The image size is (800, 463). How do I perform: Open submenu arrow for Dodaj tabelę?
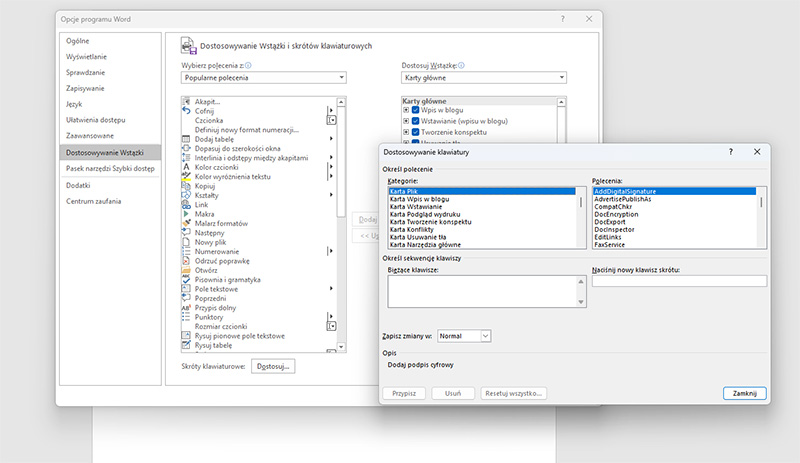coord(331,139)
